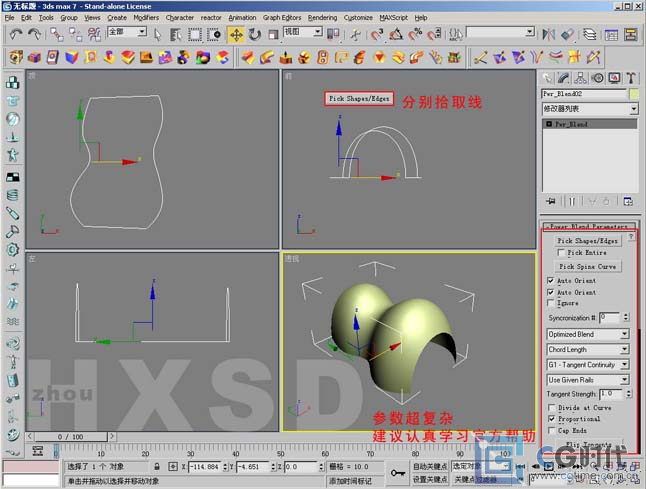
Task: Collapse the Power Blend Parameters rollout
Action: [589, 227]
